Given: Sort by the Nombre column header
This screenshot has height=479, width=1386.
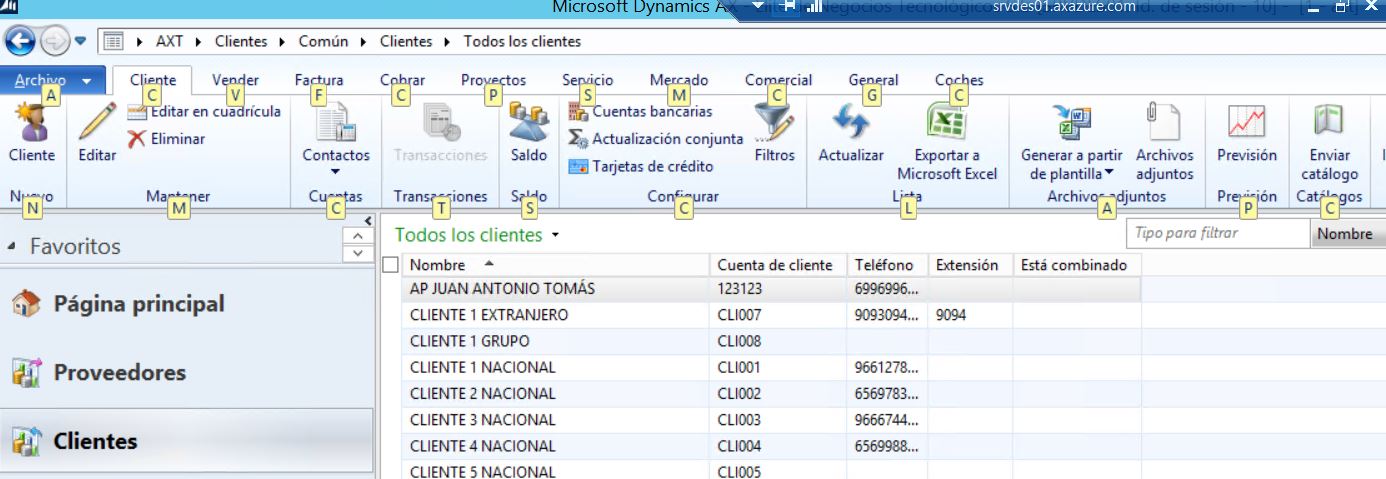Looking at the screenshot, I should point(556,265).
